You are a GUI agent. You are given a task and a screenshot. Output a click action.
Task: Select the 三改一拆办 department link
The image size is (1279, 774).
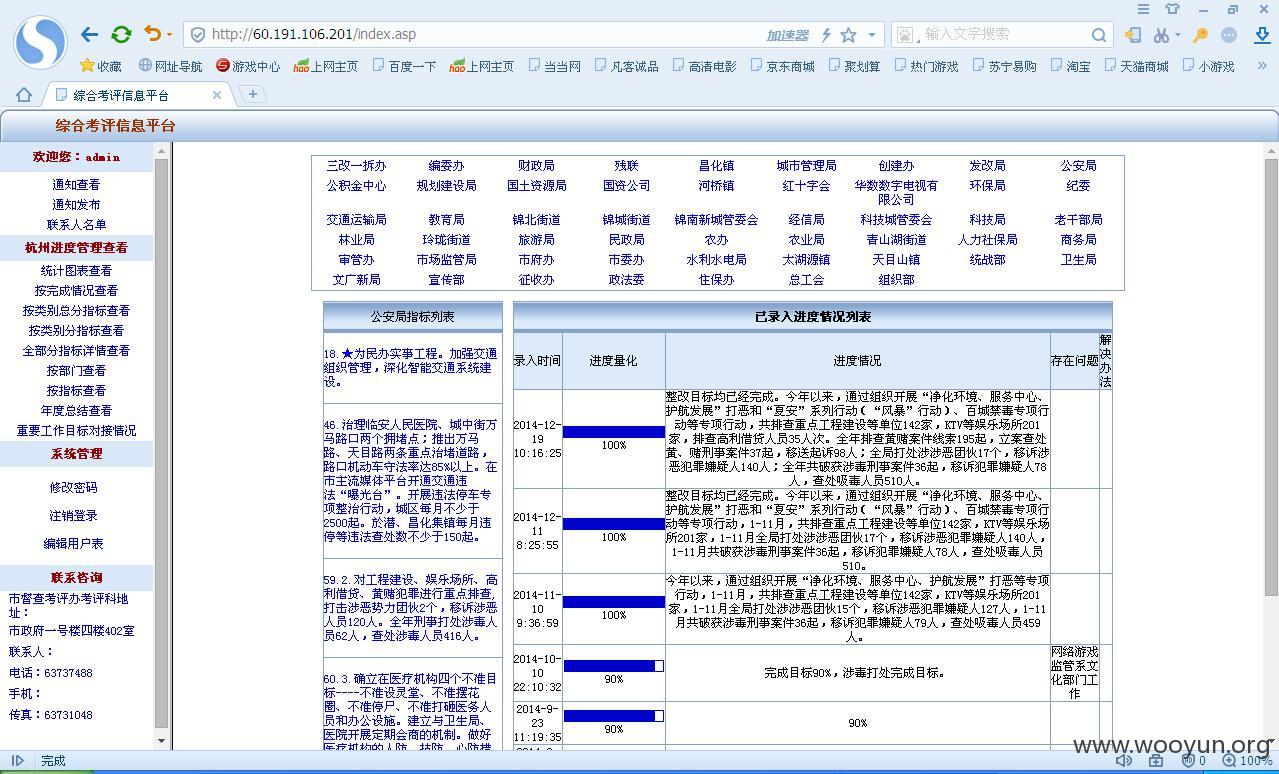[356, 166]
